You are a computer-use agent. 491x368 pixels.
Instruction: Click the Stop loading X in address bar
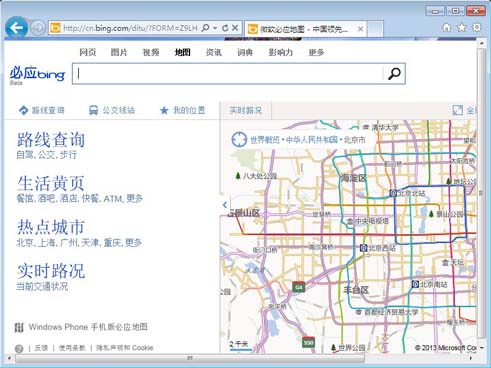coord(235,28)
